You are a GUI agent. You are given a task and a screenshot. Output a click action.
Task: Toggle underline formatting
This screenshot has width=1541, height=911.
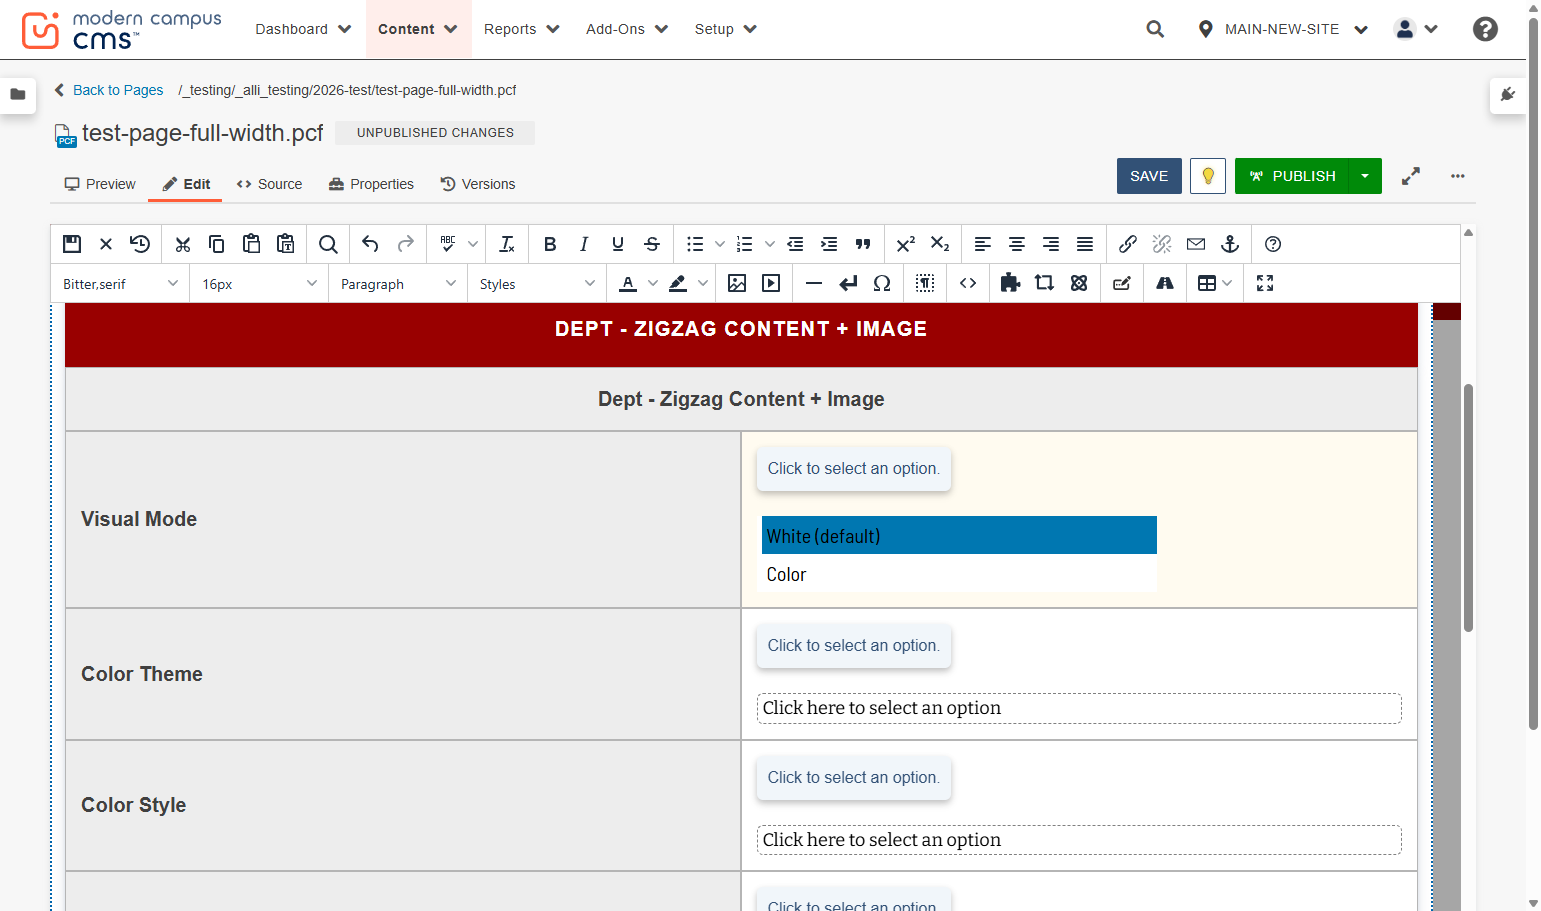618,244
